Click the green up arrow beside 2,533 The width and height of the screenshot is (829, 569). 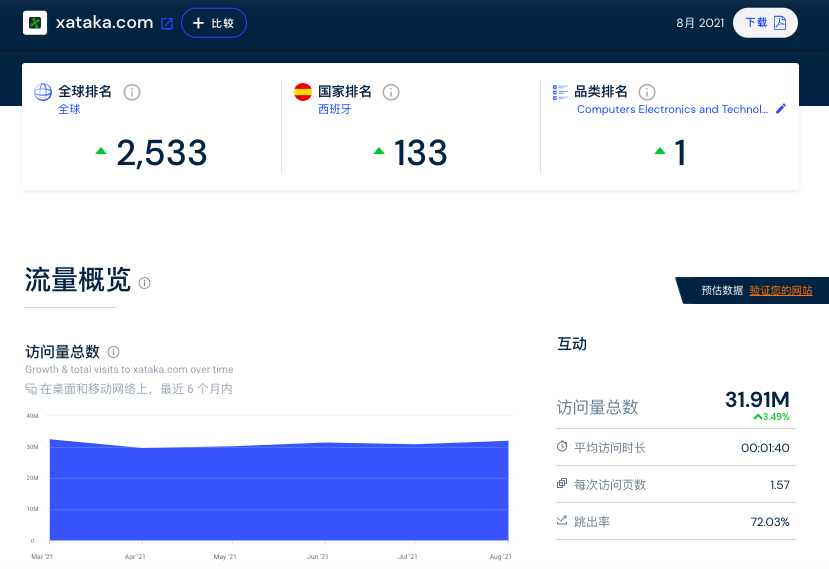101,151
